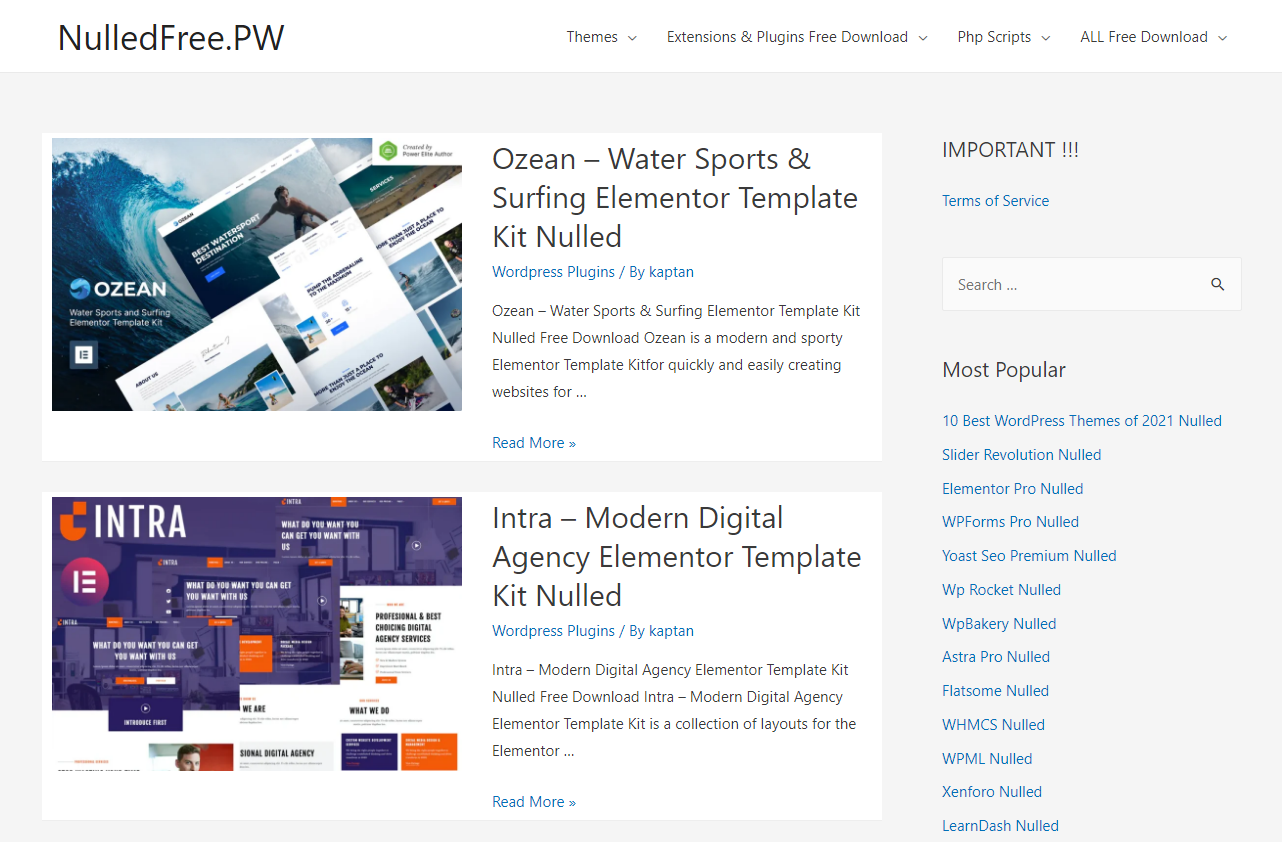Click the search magnifier icon
Viewport: 1282px width, 842px height.
[x=1217, y=284]
